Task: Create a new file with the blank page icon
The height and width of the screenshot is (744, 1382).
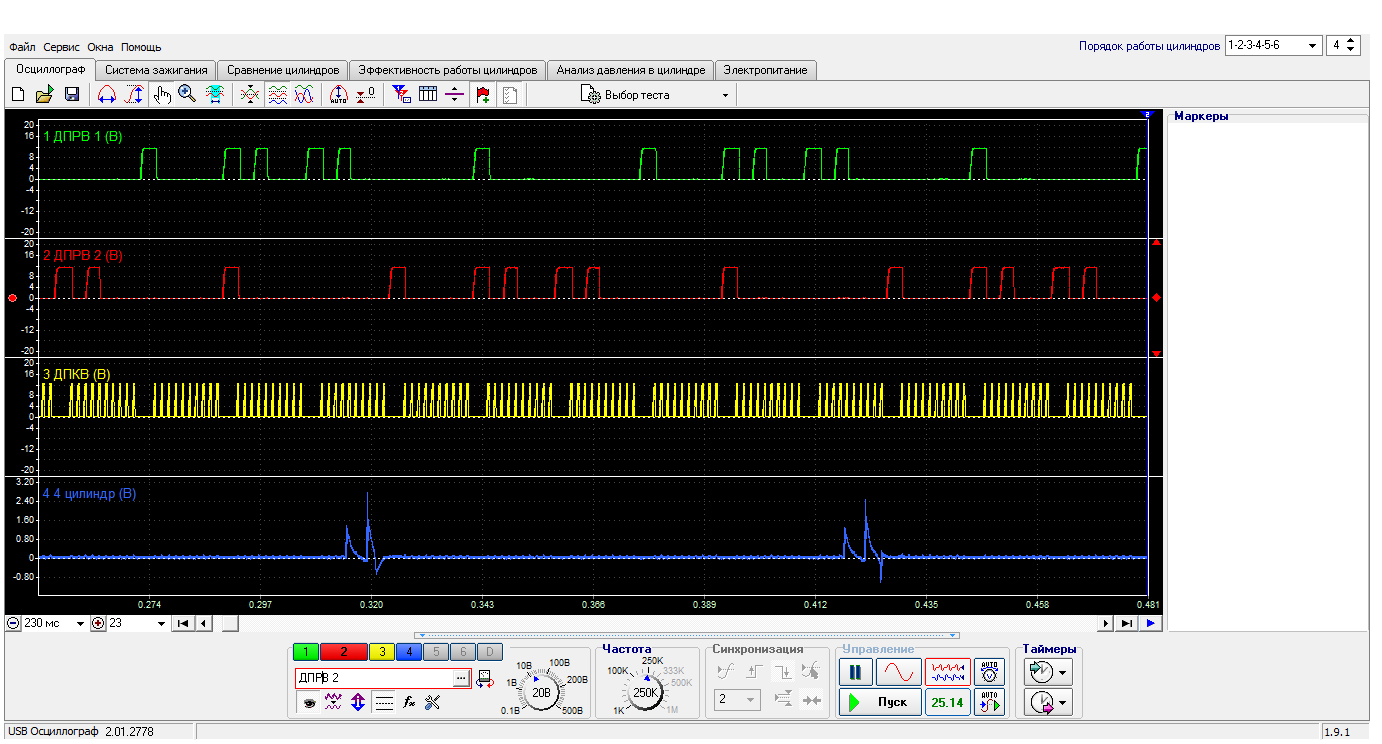Action: [17, 94]
